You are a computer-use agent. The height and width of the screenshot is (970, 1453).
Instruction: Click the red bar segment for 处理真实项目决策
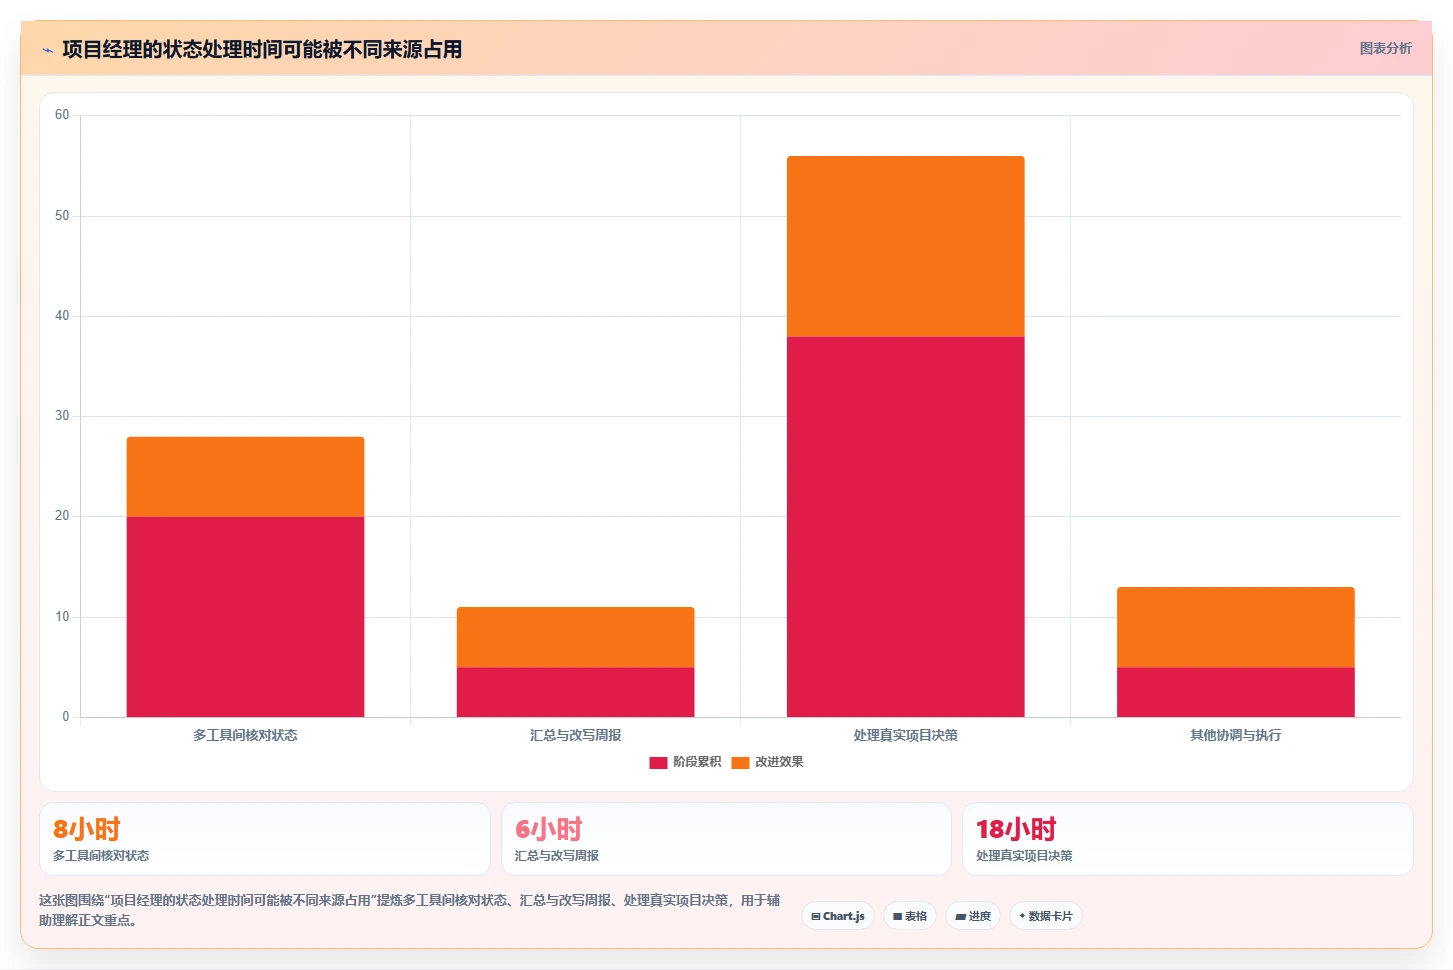[x=905, y=527]
